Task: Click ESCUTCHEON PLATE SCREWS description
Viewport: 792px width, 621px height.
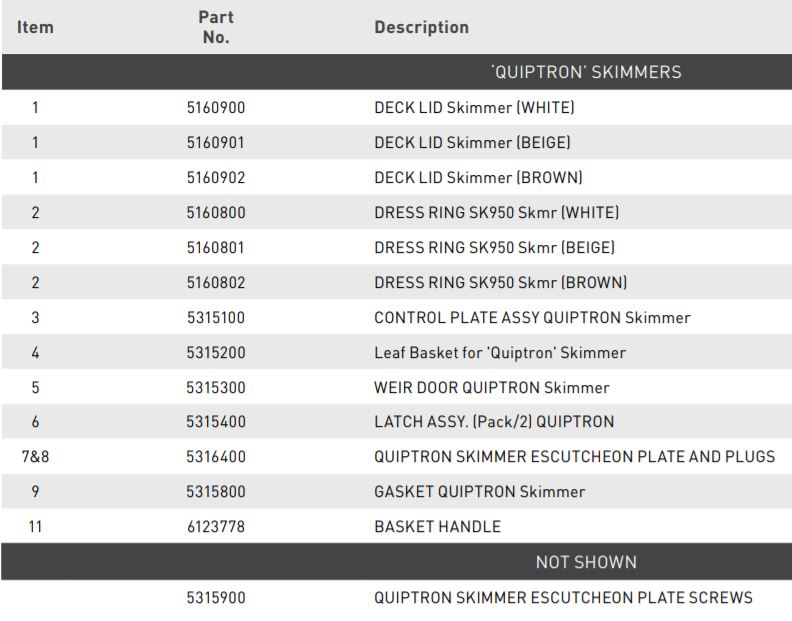Action: (563, 598)
